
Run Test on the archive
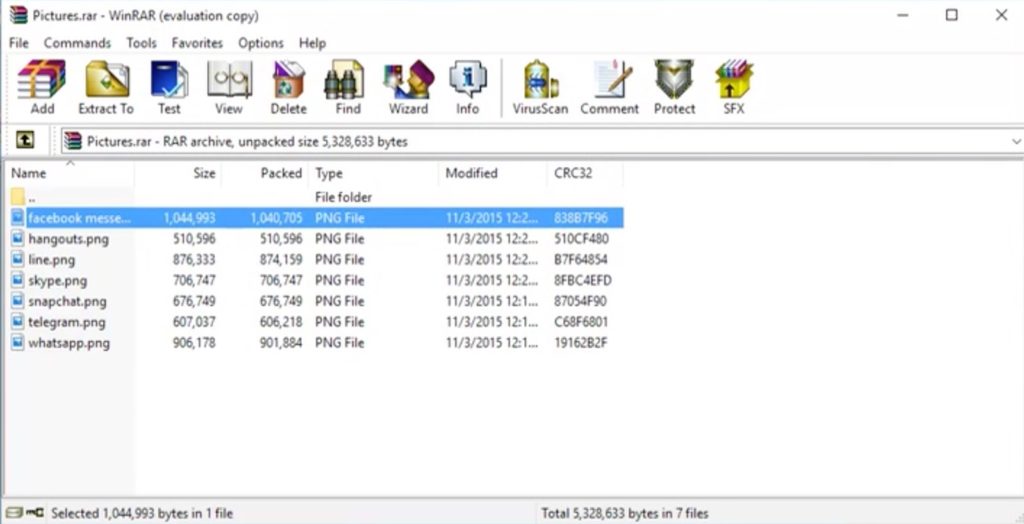169,86
